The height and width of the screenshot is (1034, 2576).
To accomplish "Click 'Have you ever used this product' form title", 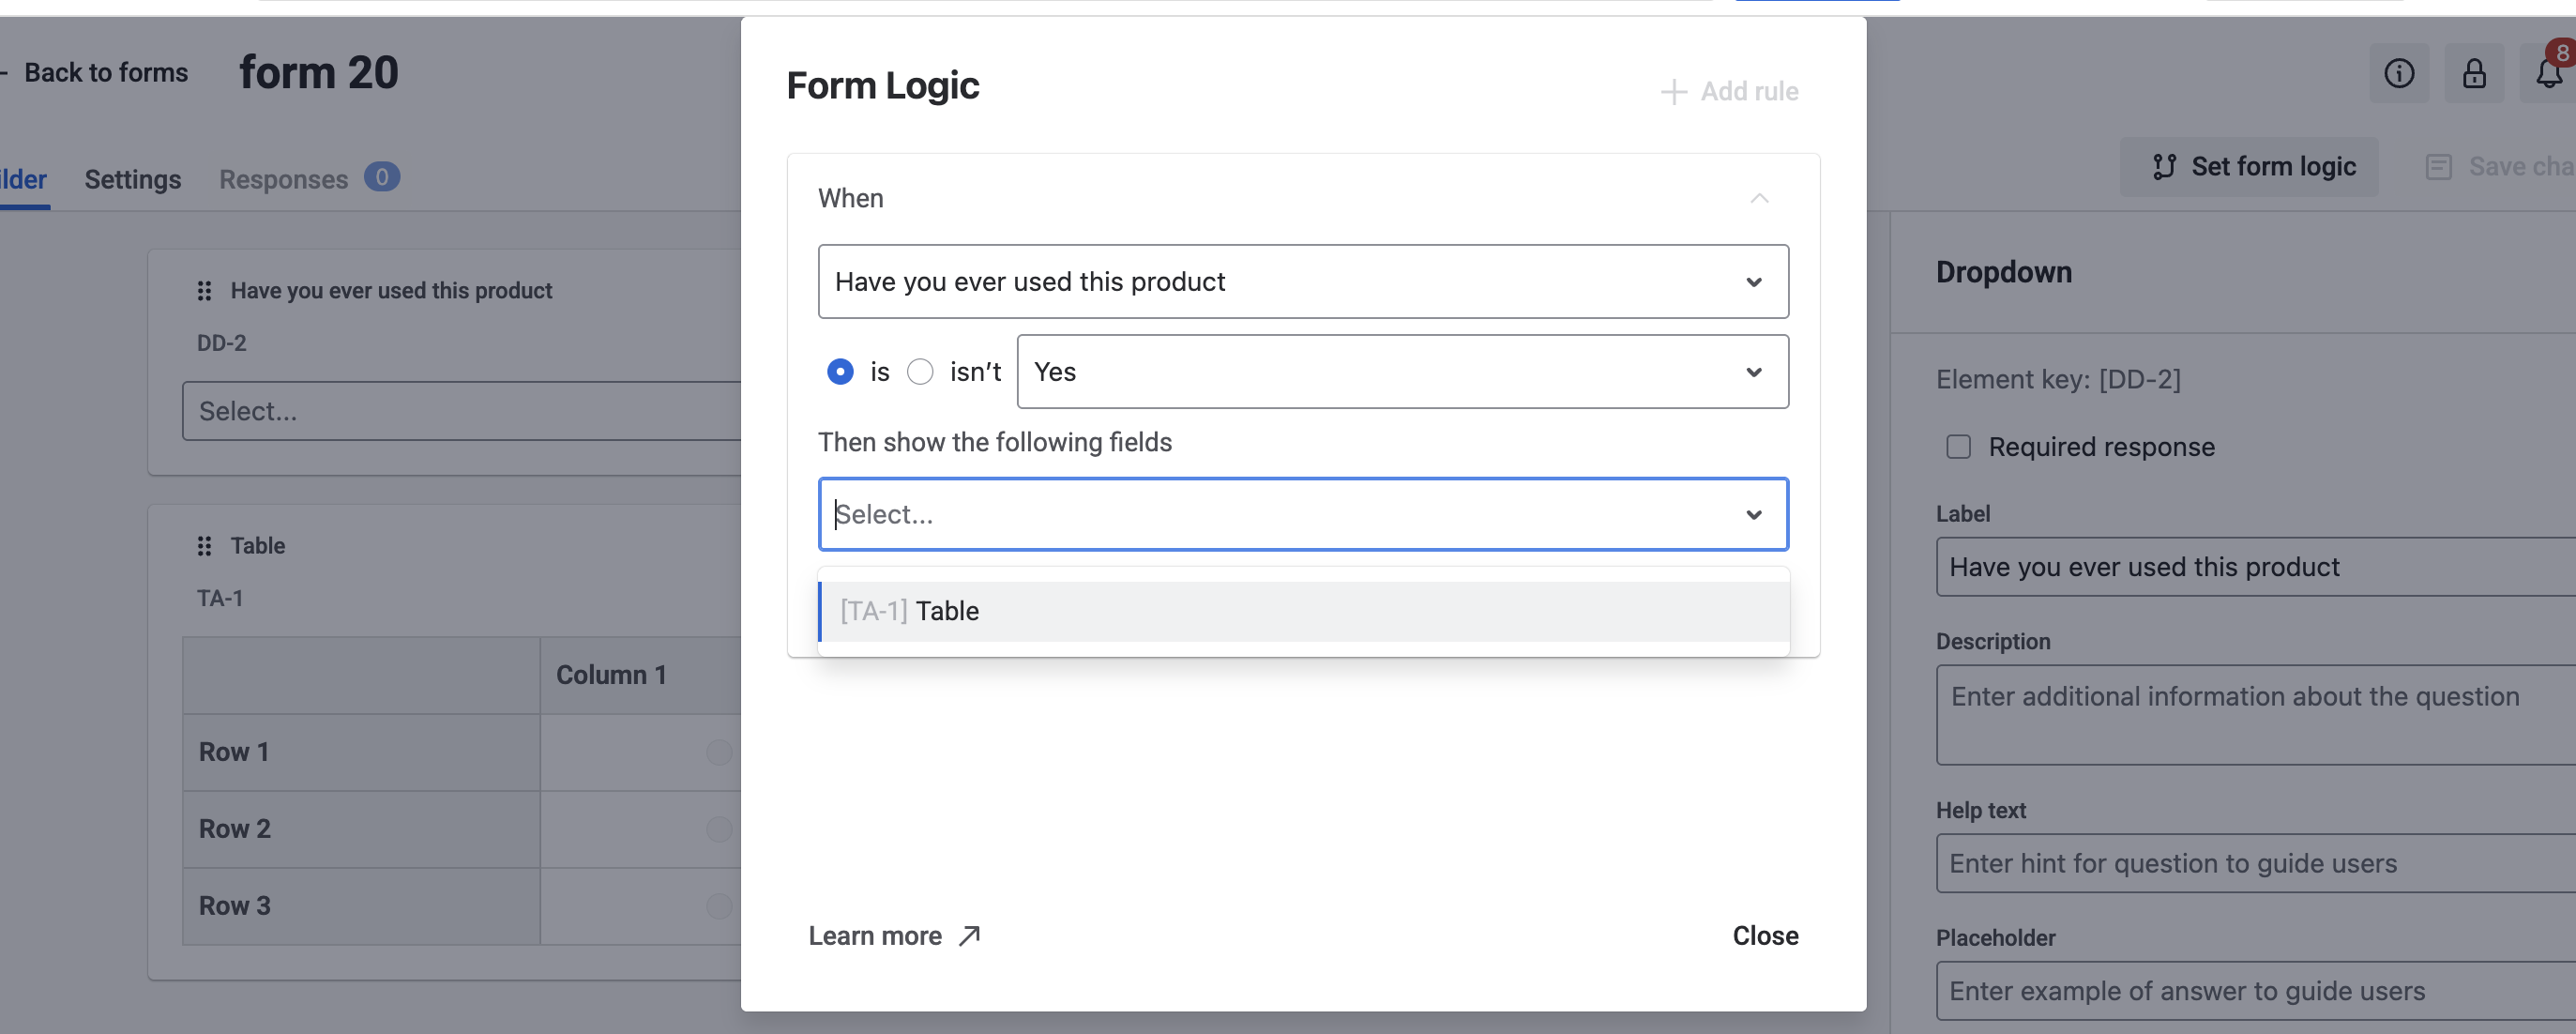I will pos(391,291).
